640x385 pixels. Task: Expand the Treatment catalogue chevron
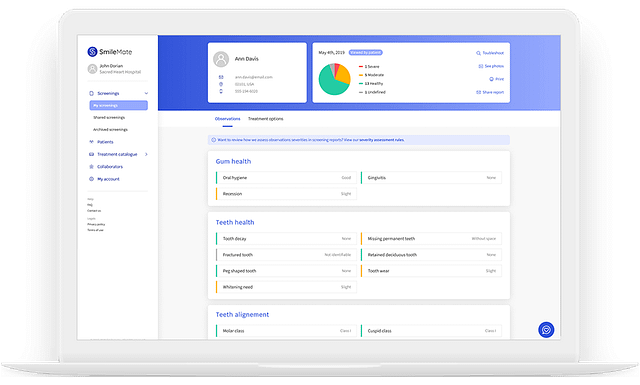146,154
